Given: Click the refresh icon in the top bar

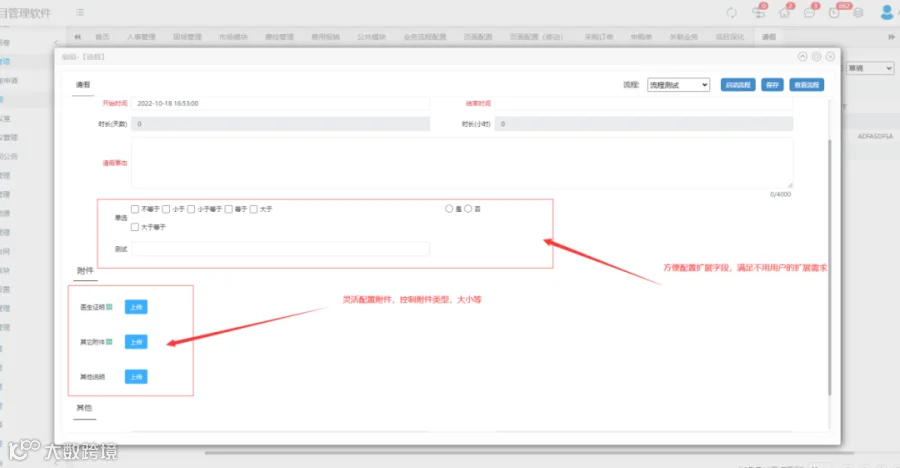Looking at the screenshot, I should coord(731,13).
